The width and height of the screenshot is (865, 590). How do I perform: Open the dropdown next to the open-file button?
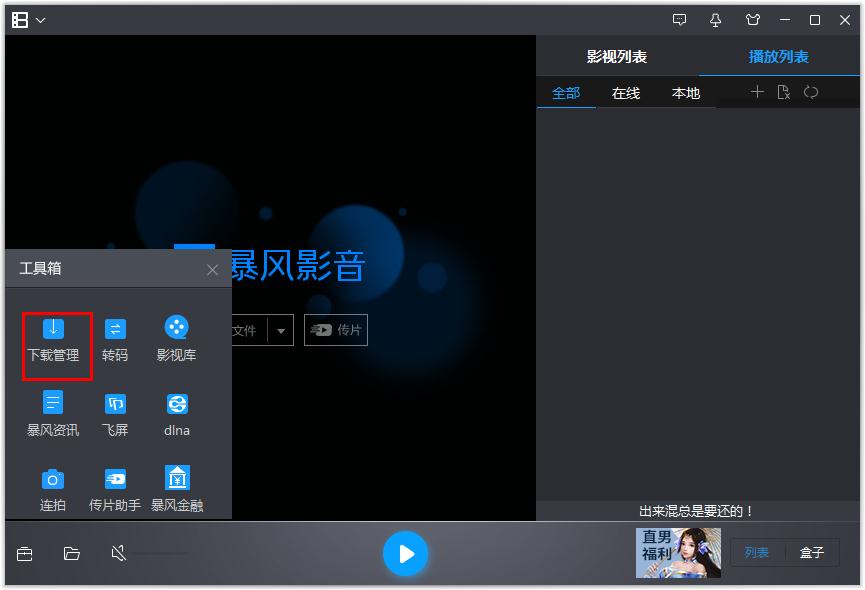click(281, 330)
